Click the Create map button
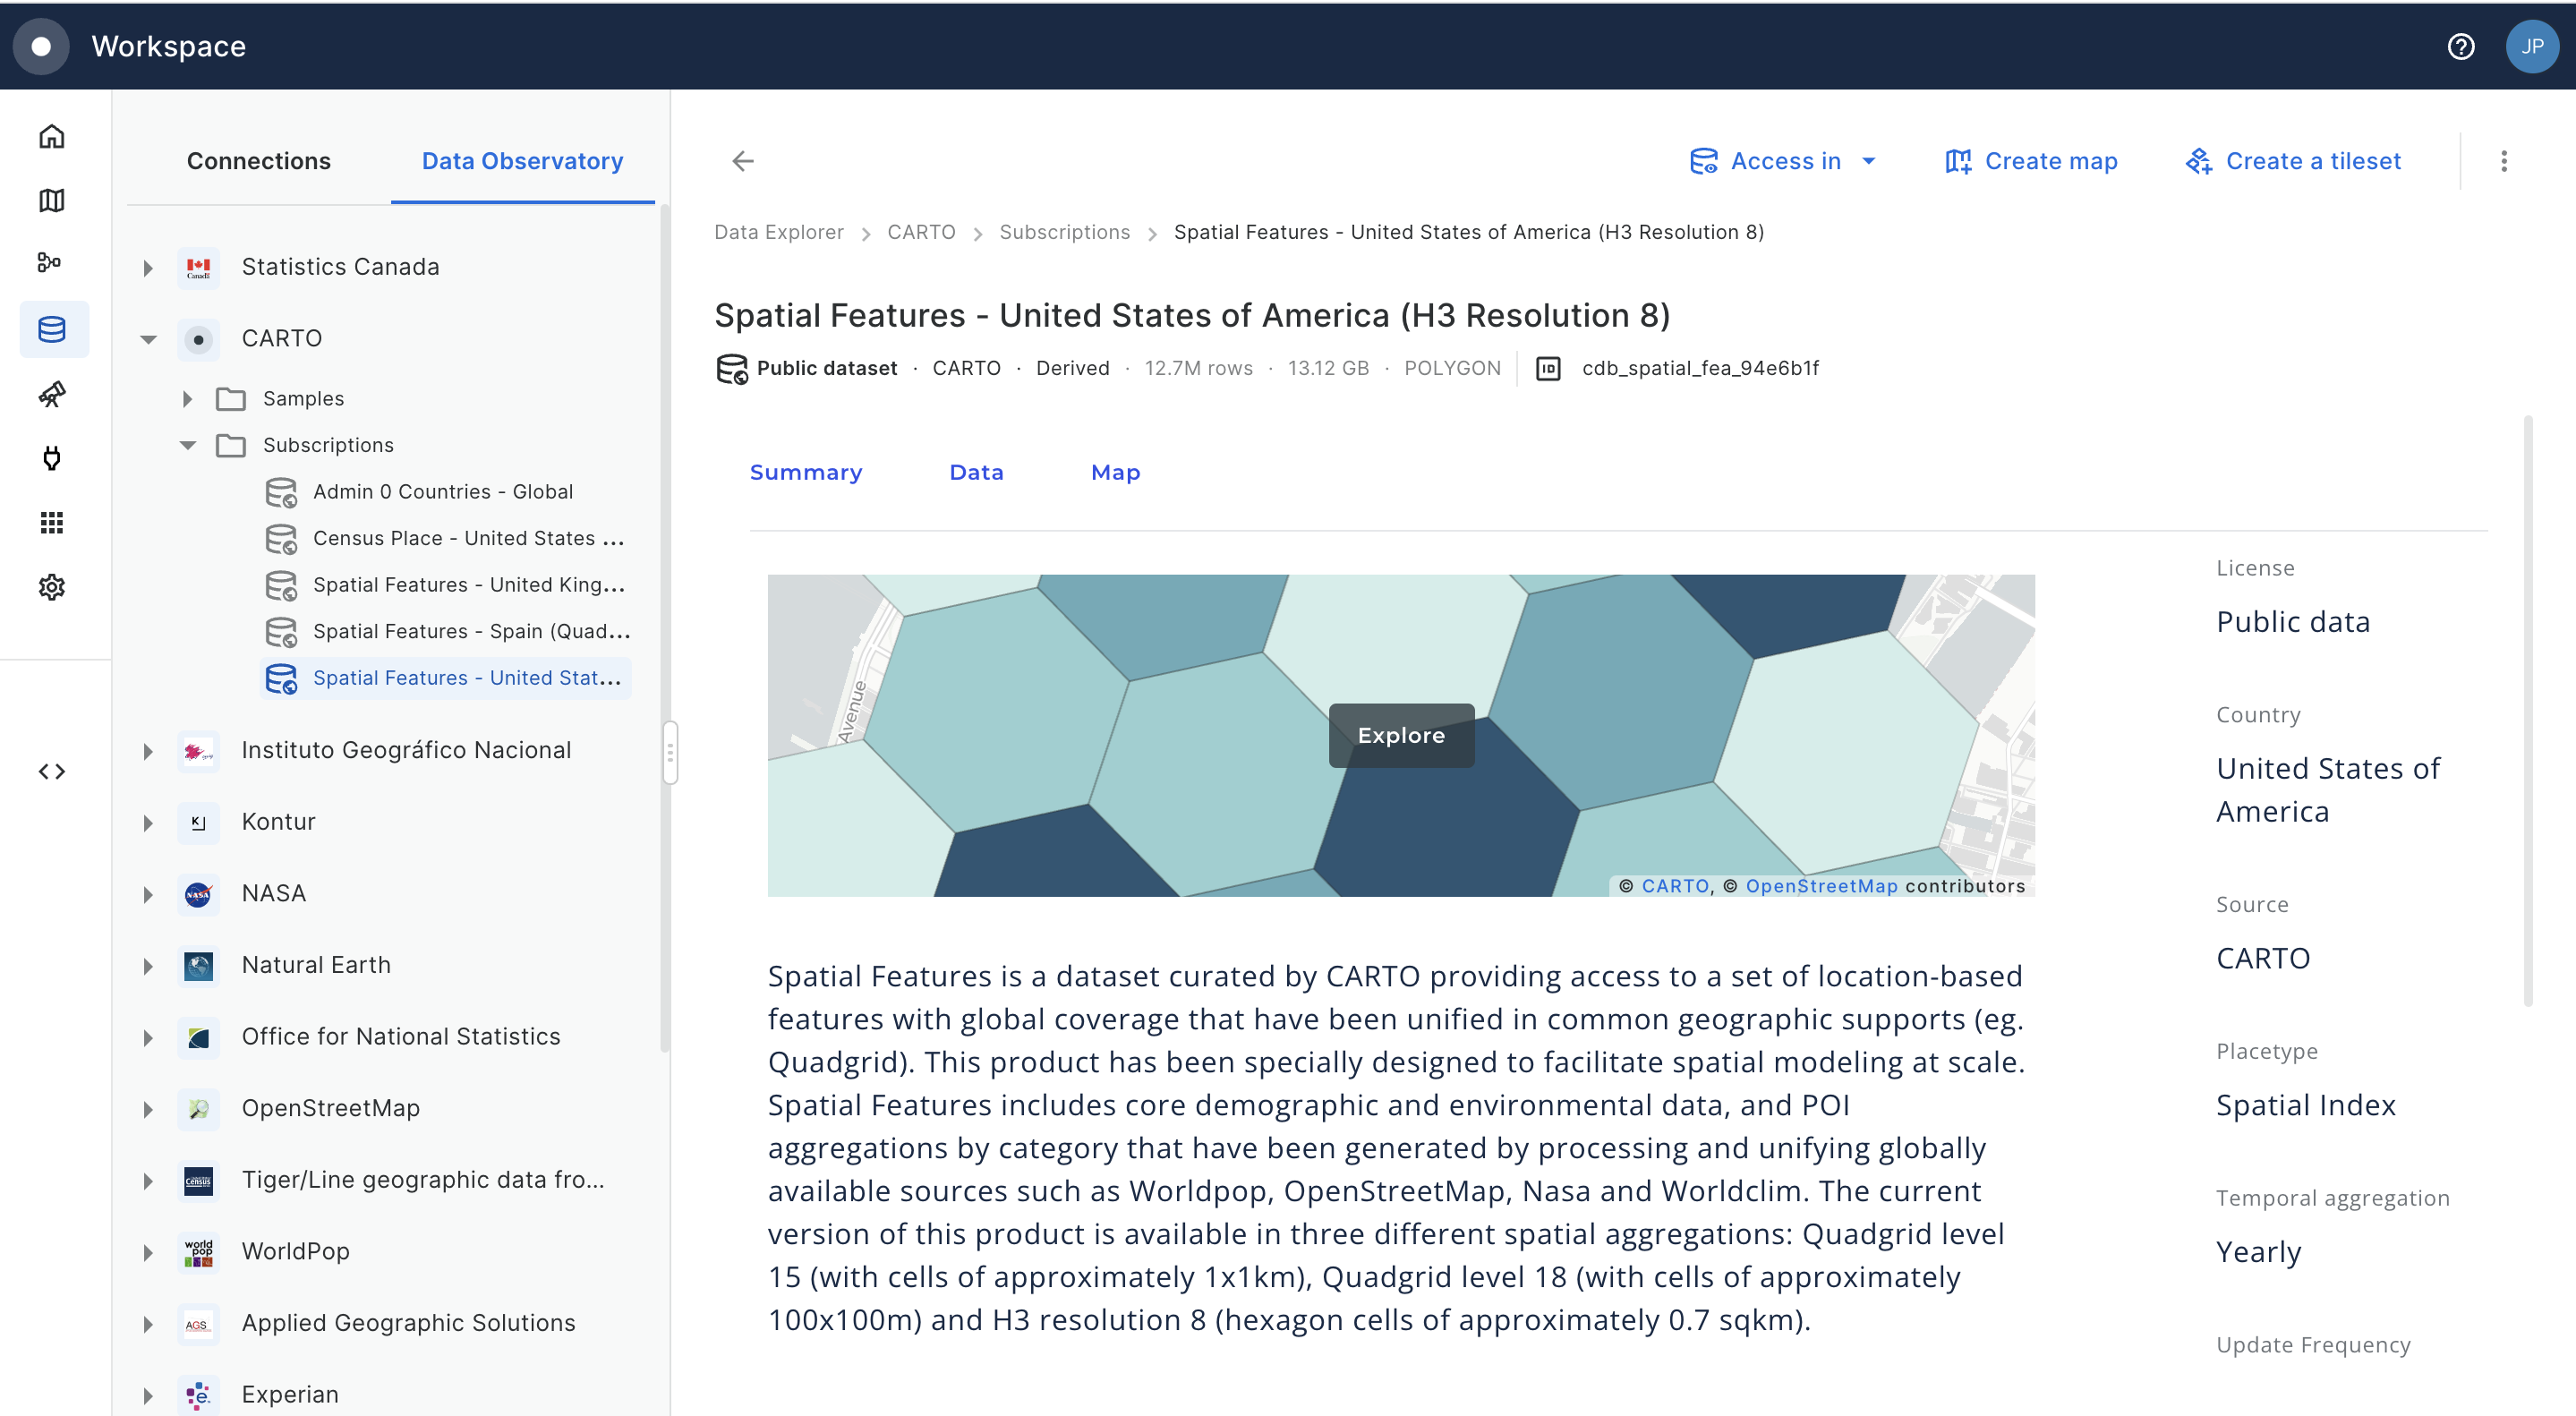 point(2031,161)
